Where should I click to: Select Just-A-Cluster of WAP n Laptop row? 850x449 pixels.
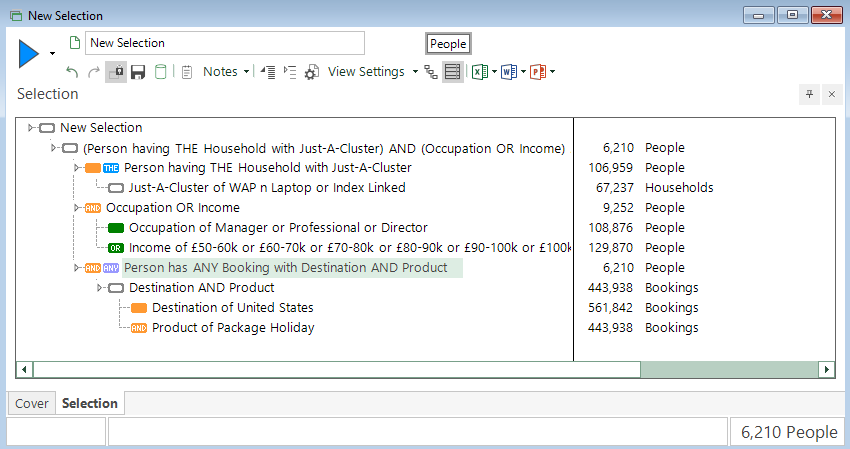click(x=267, y=188)
